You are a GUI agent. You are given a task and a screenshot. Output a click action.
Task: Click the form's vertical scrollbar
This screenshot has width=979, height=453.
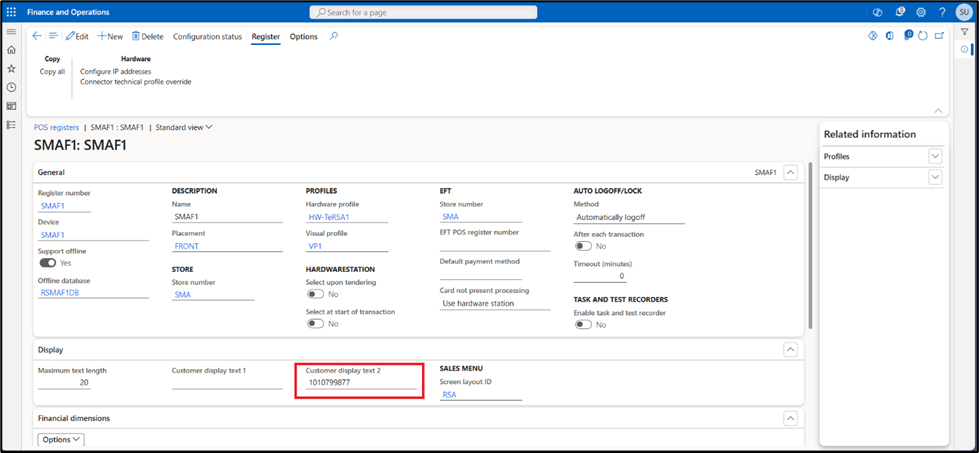pos(810,245)
